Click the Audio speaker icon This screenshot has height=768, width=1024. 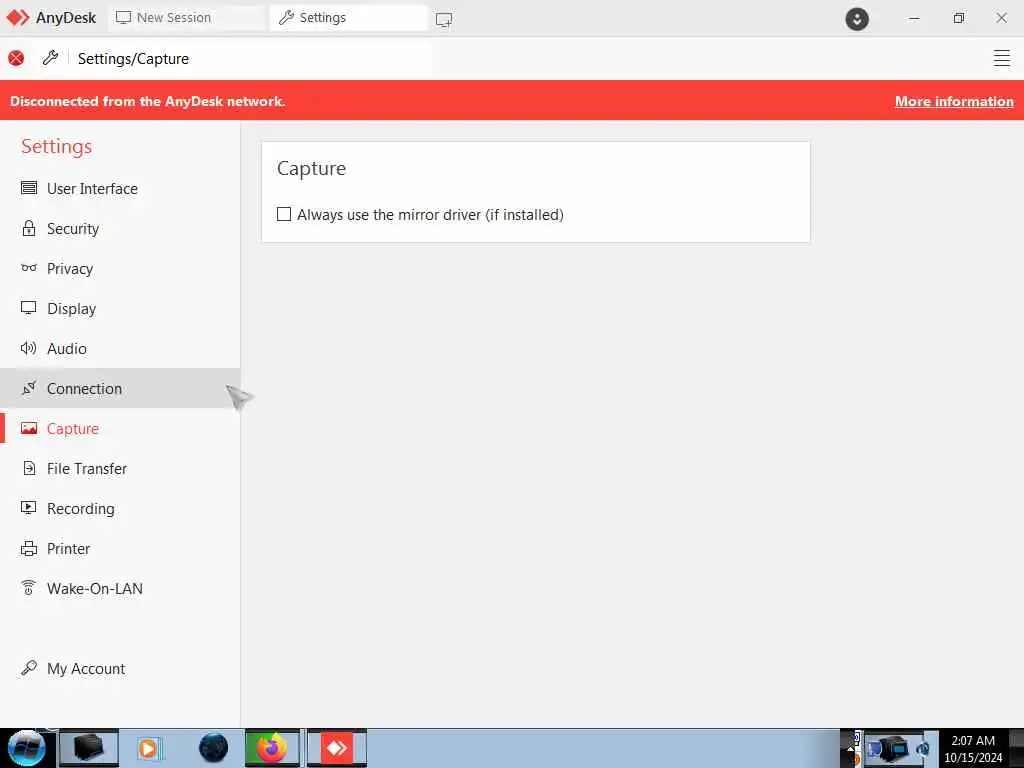(29, 348)
